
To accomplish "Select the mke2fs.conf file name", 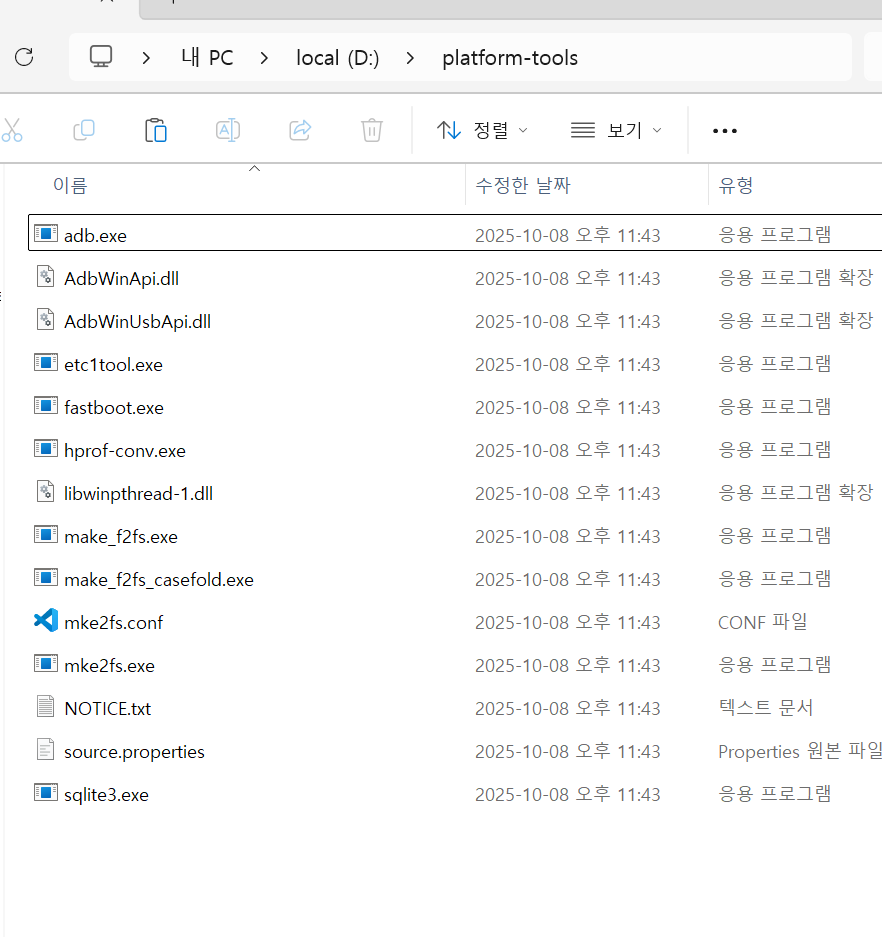I will [x=114, y=623].
